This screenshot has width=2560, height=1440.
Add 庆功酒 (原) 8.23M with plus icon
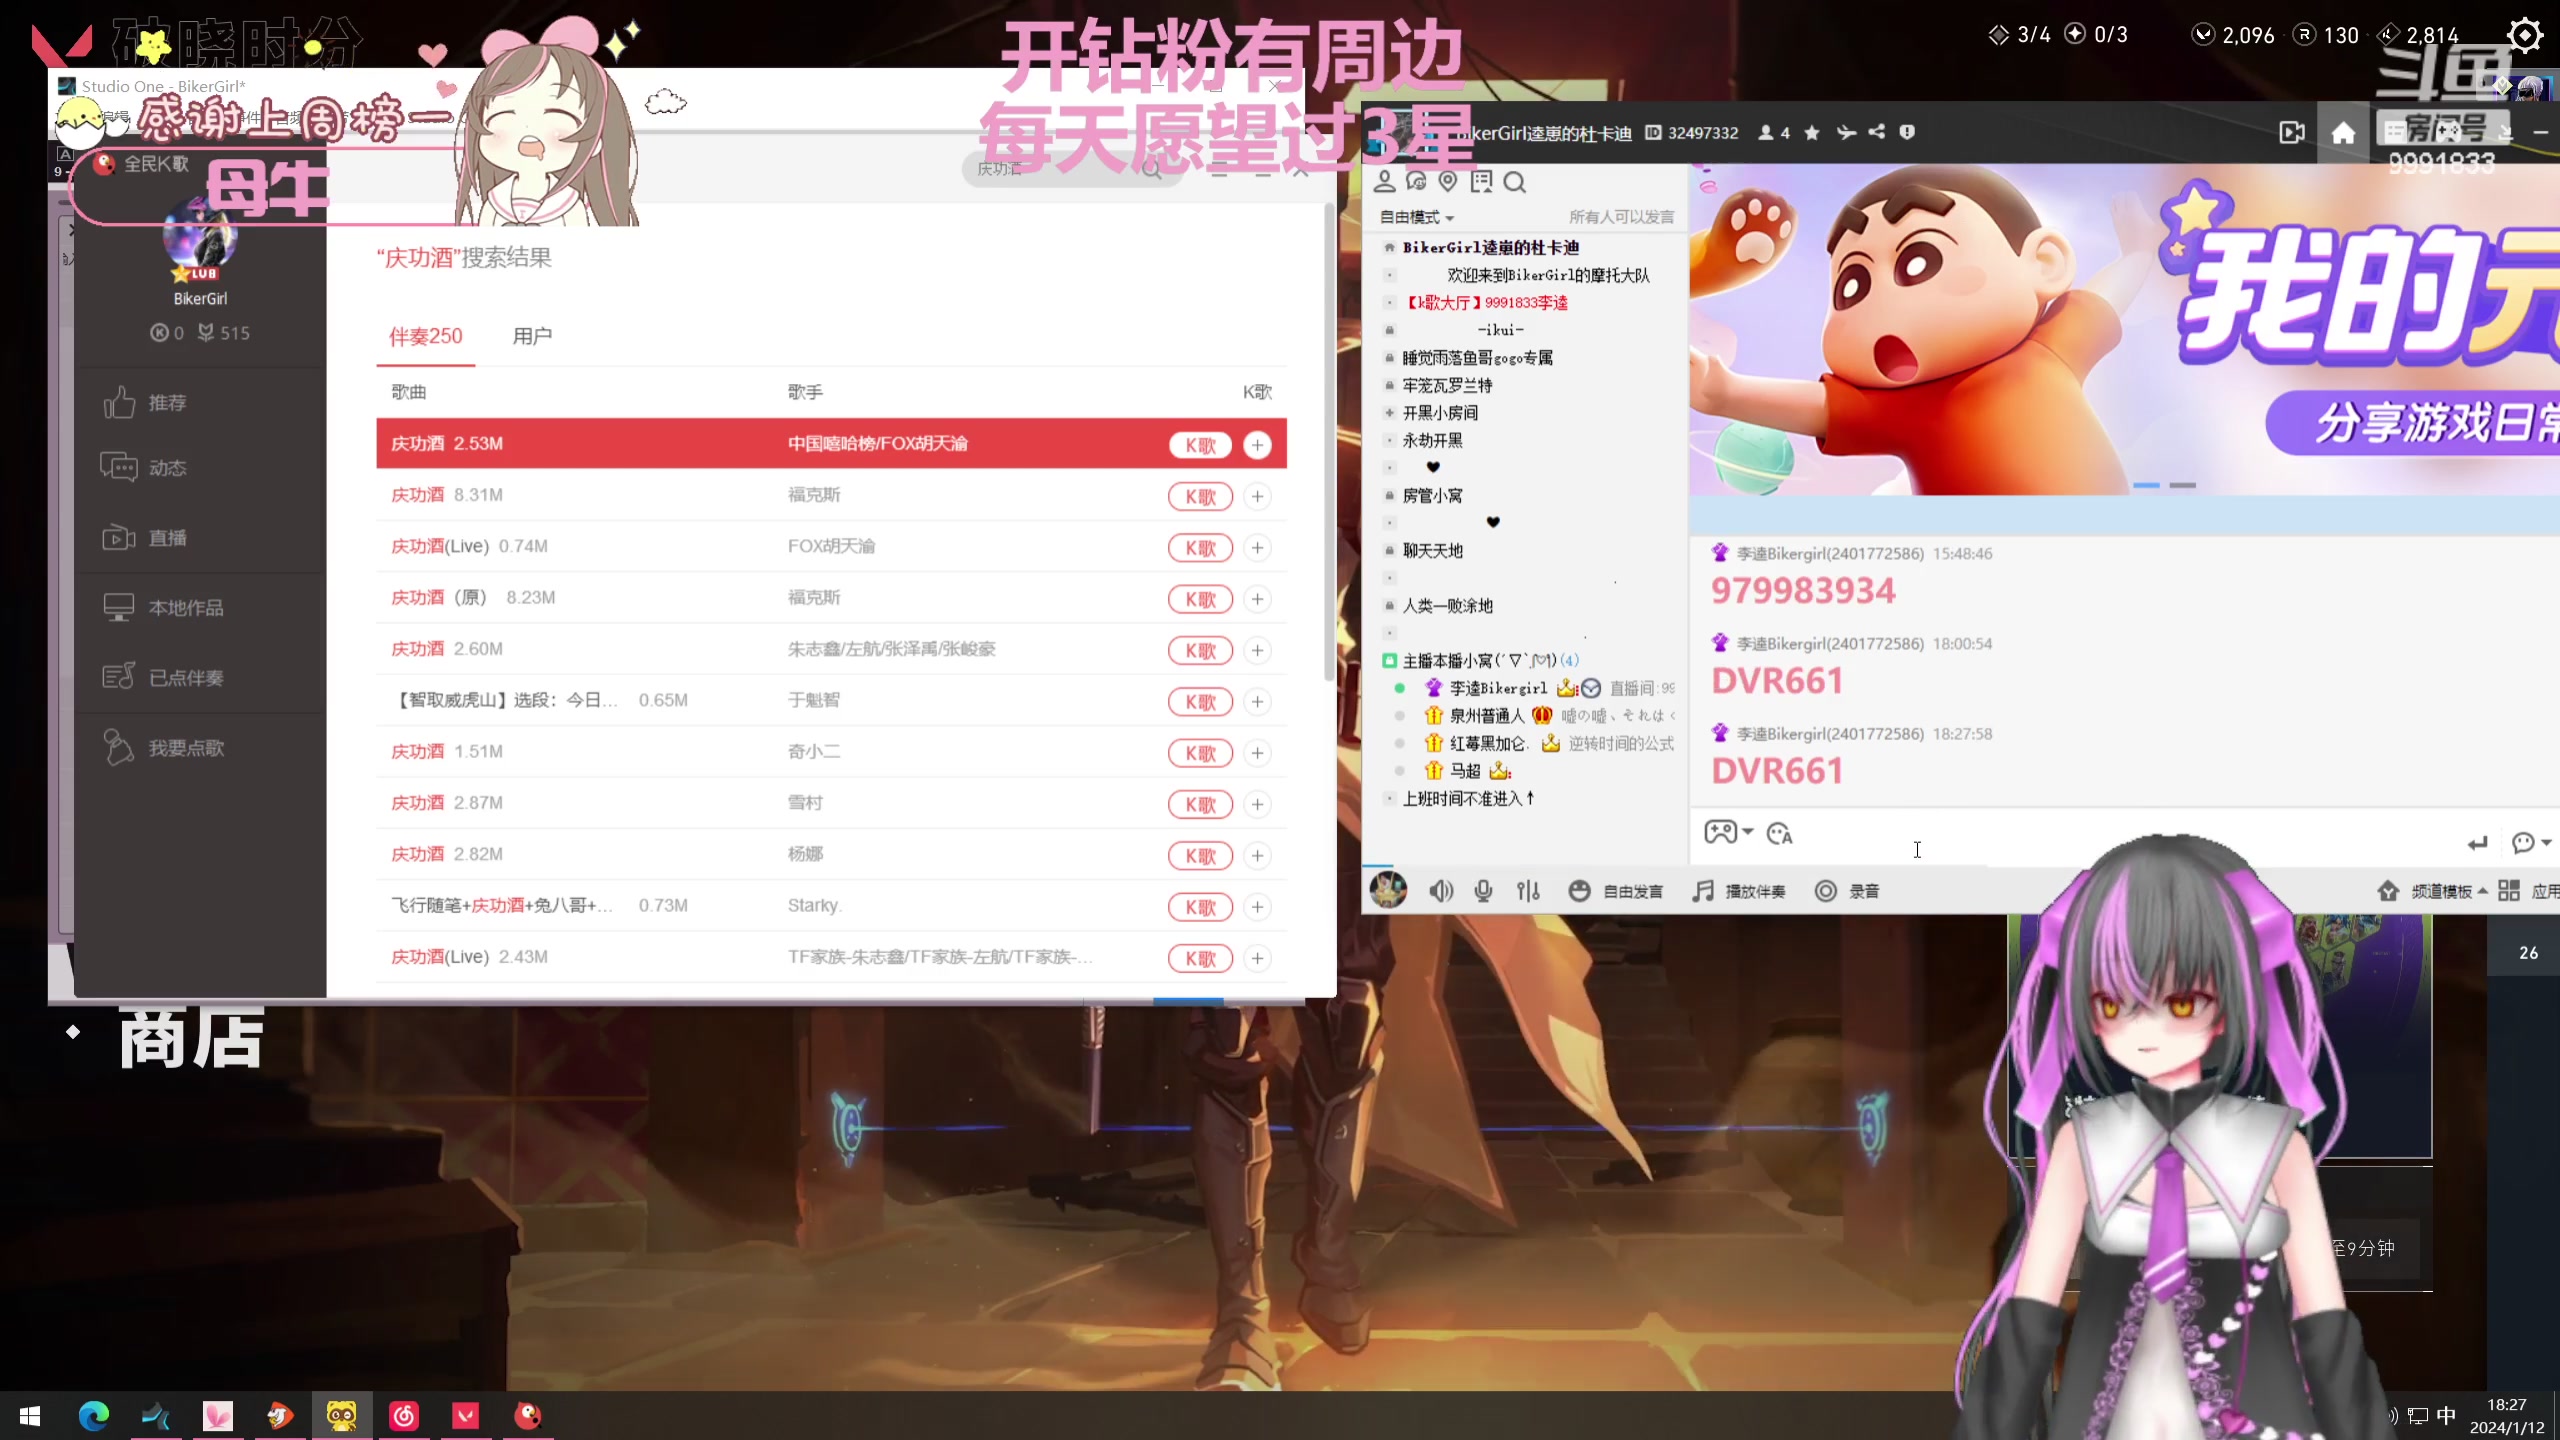point(1257,599)
